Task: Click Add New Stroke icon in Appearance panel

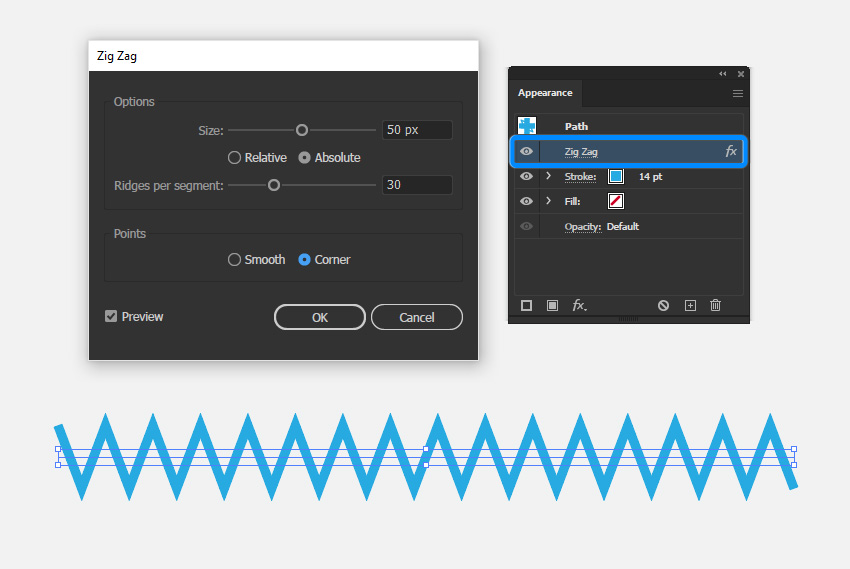Action: coord(527,305)
